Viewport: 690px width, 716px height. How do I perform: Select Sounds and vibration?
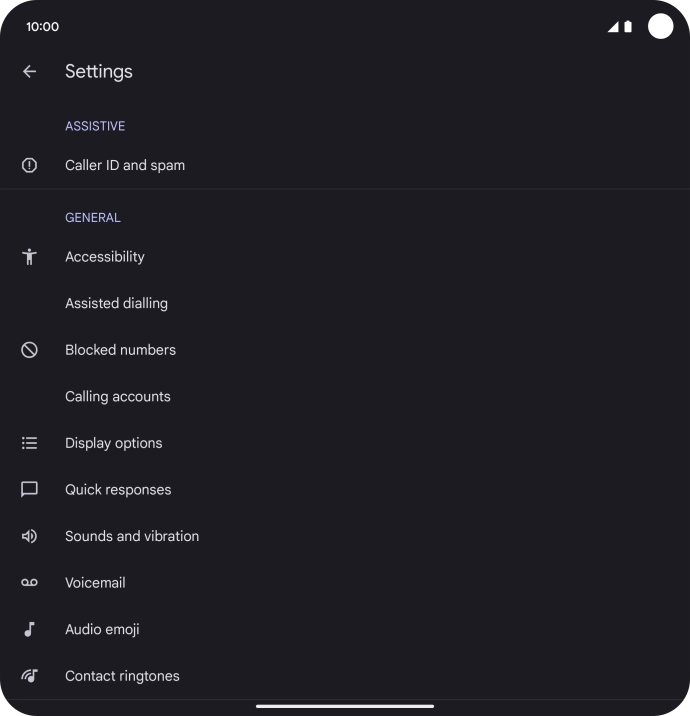(132, 536)
